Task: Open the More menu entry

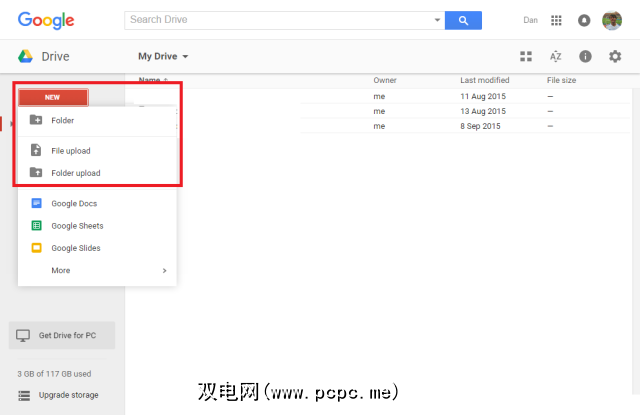Action: [x=97, y=271]
